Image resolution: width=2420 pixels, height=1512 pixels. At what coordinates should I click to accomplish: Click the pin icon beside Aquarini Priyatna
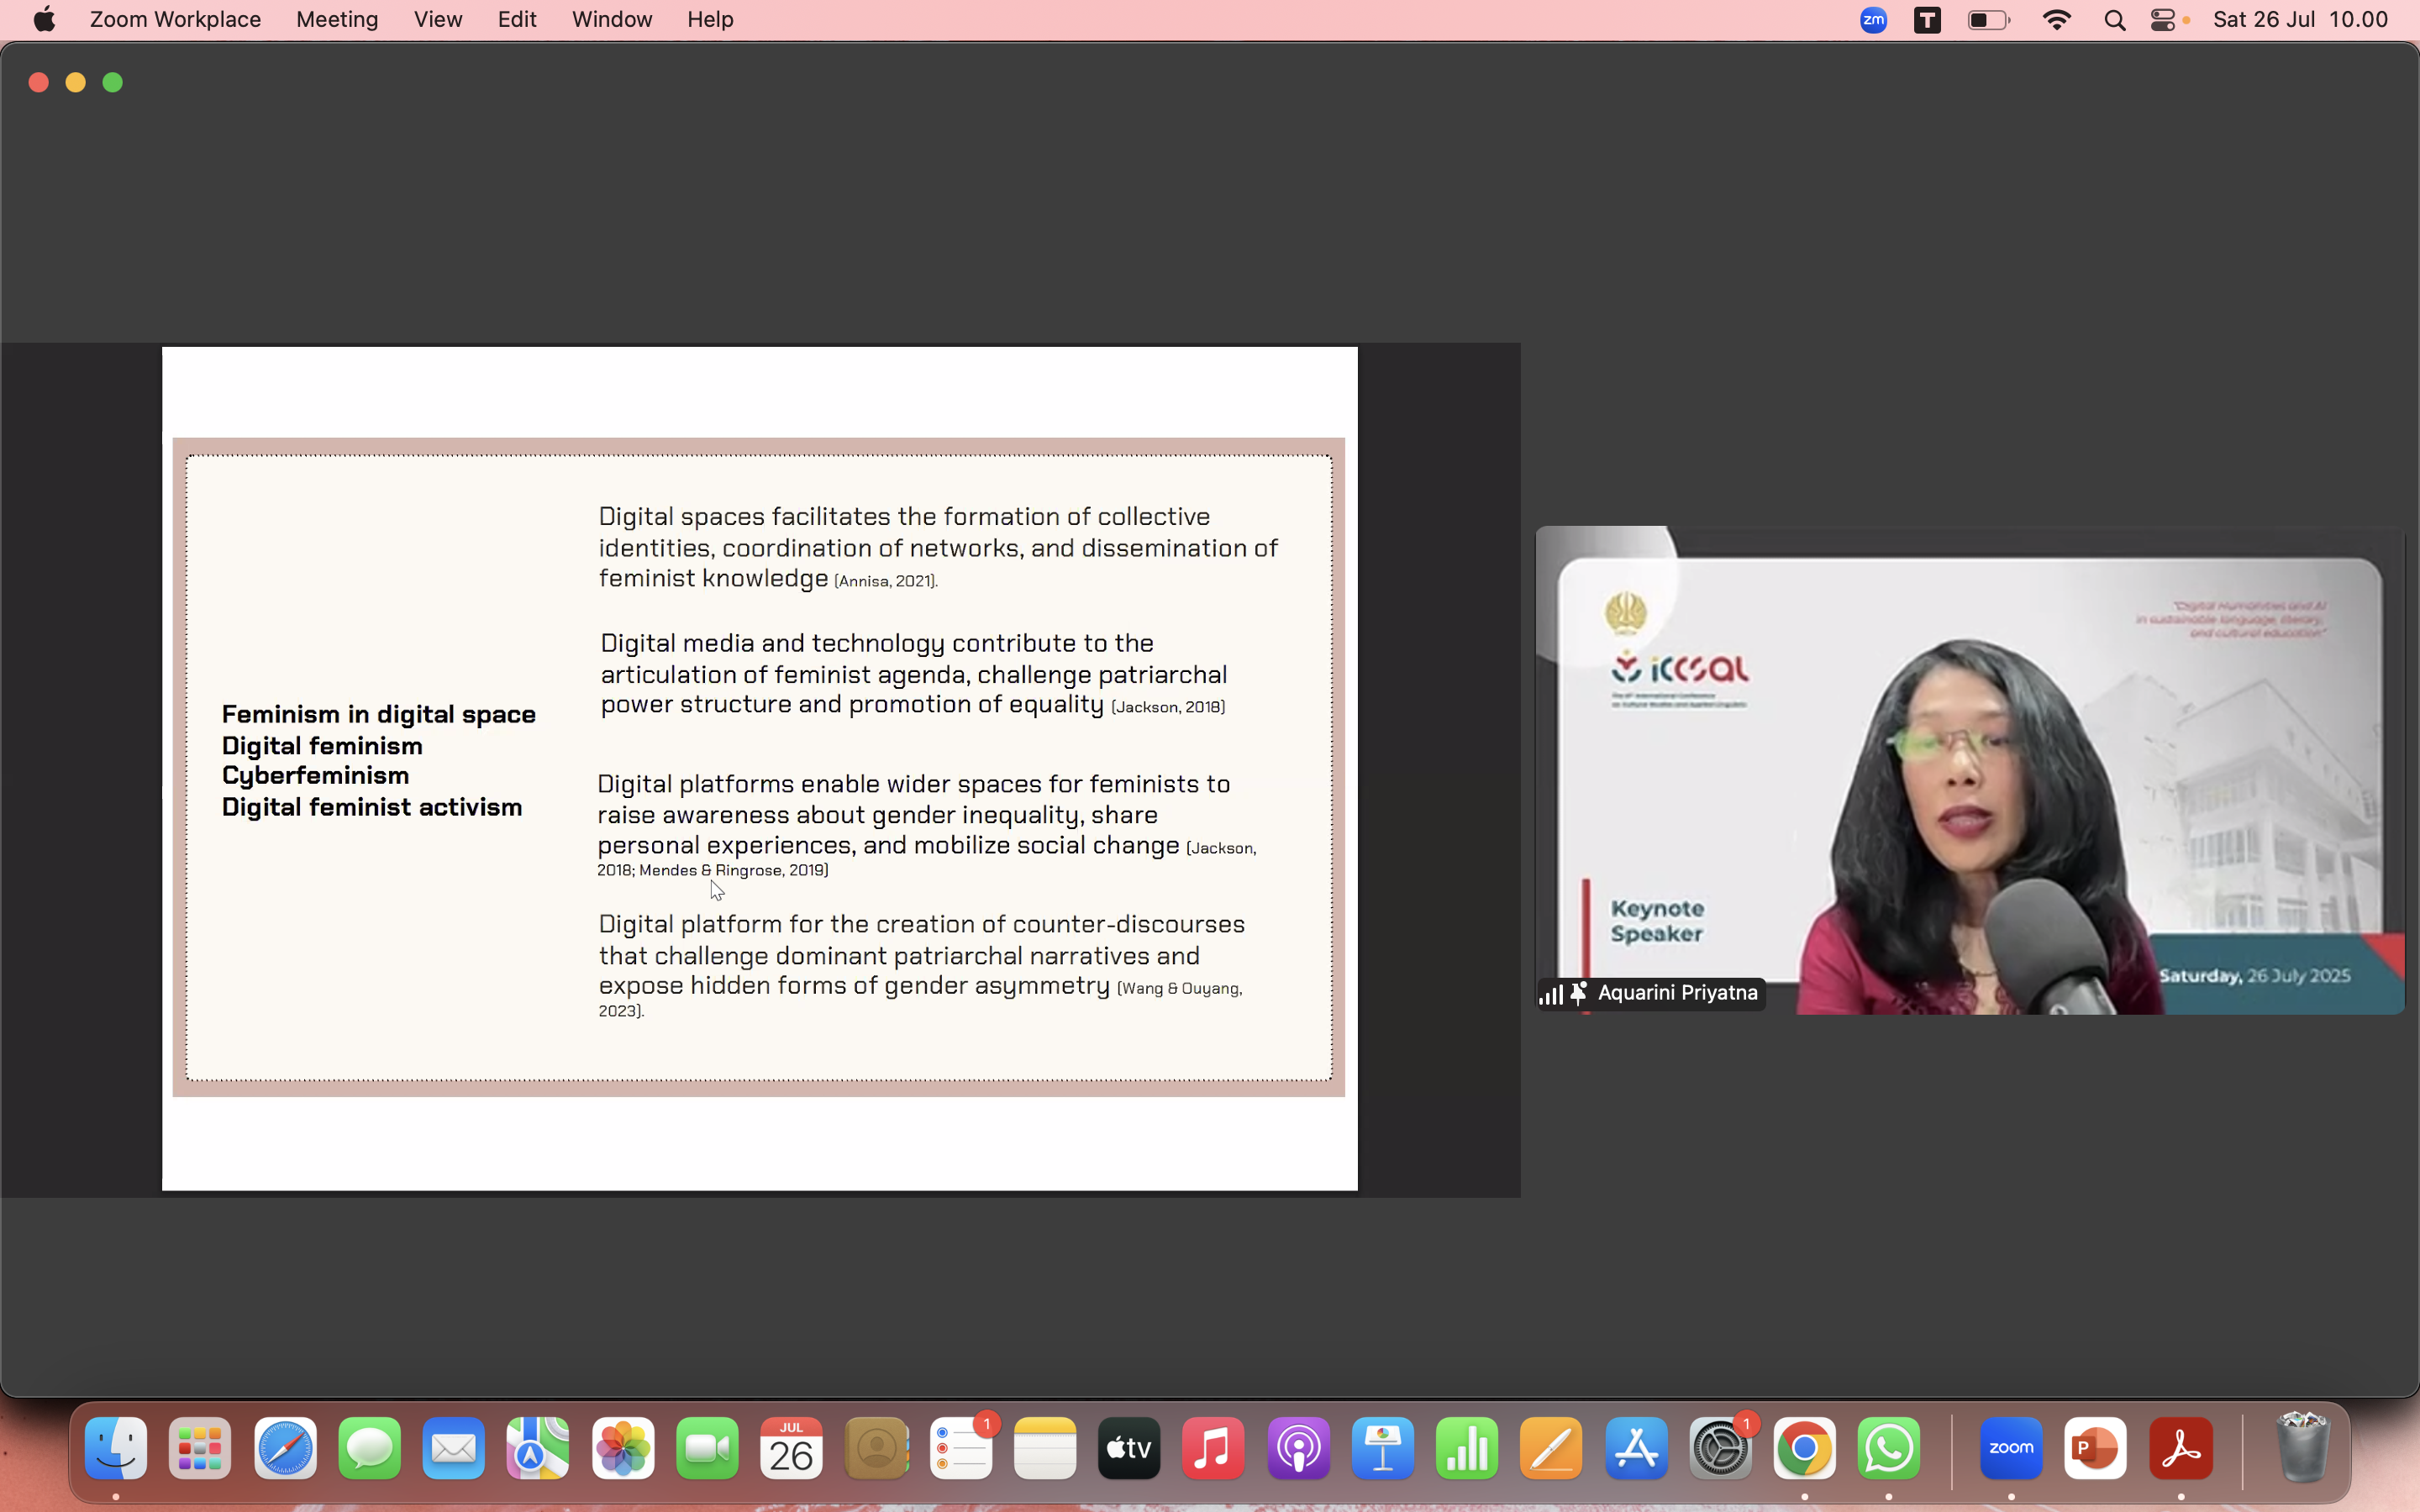[x=1578, y=993]
